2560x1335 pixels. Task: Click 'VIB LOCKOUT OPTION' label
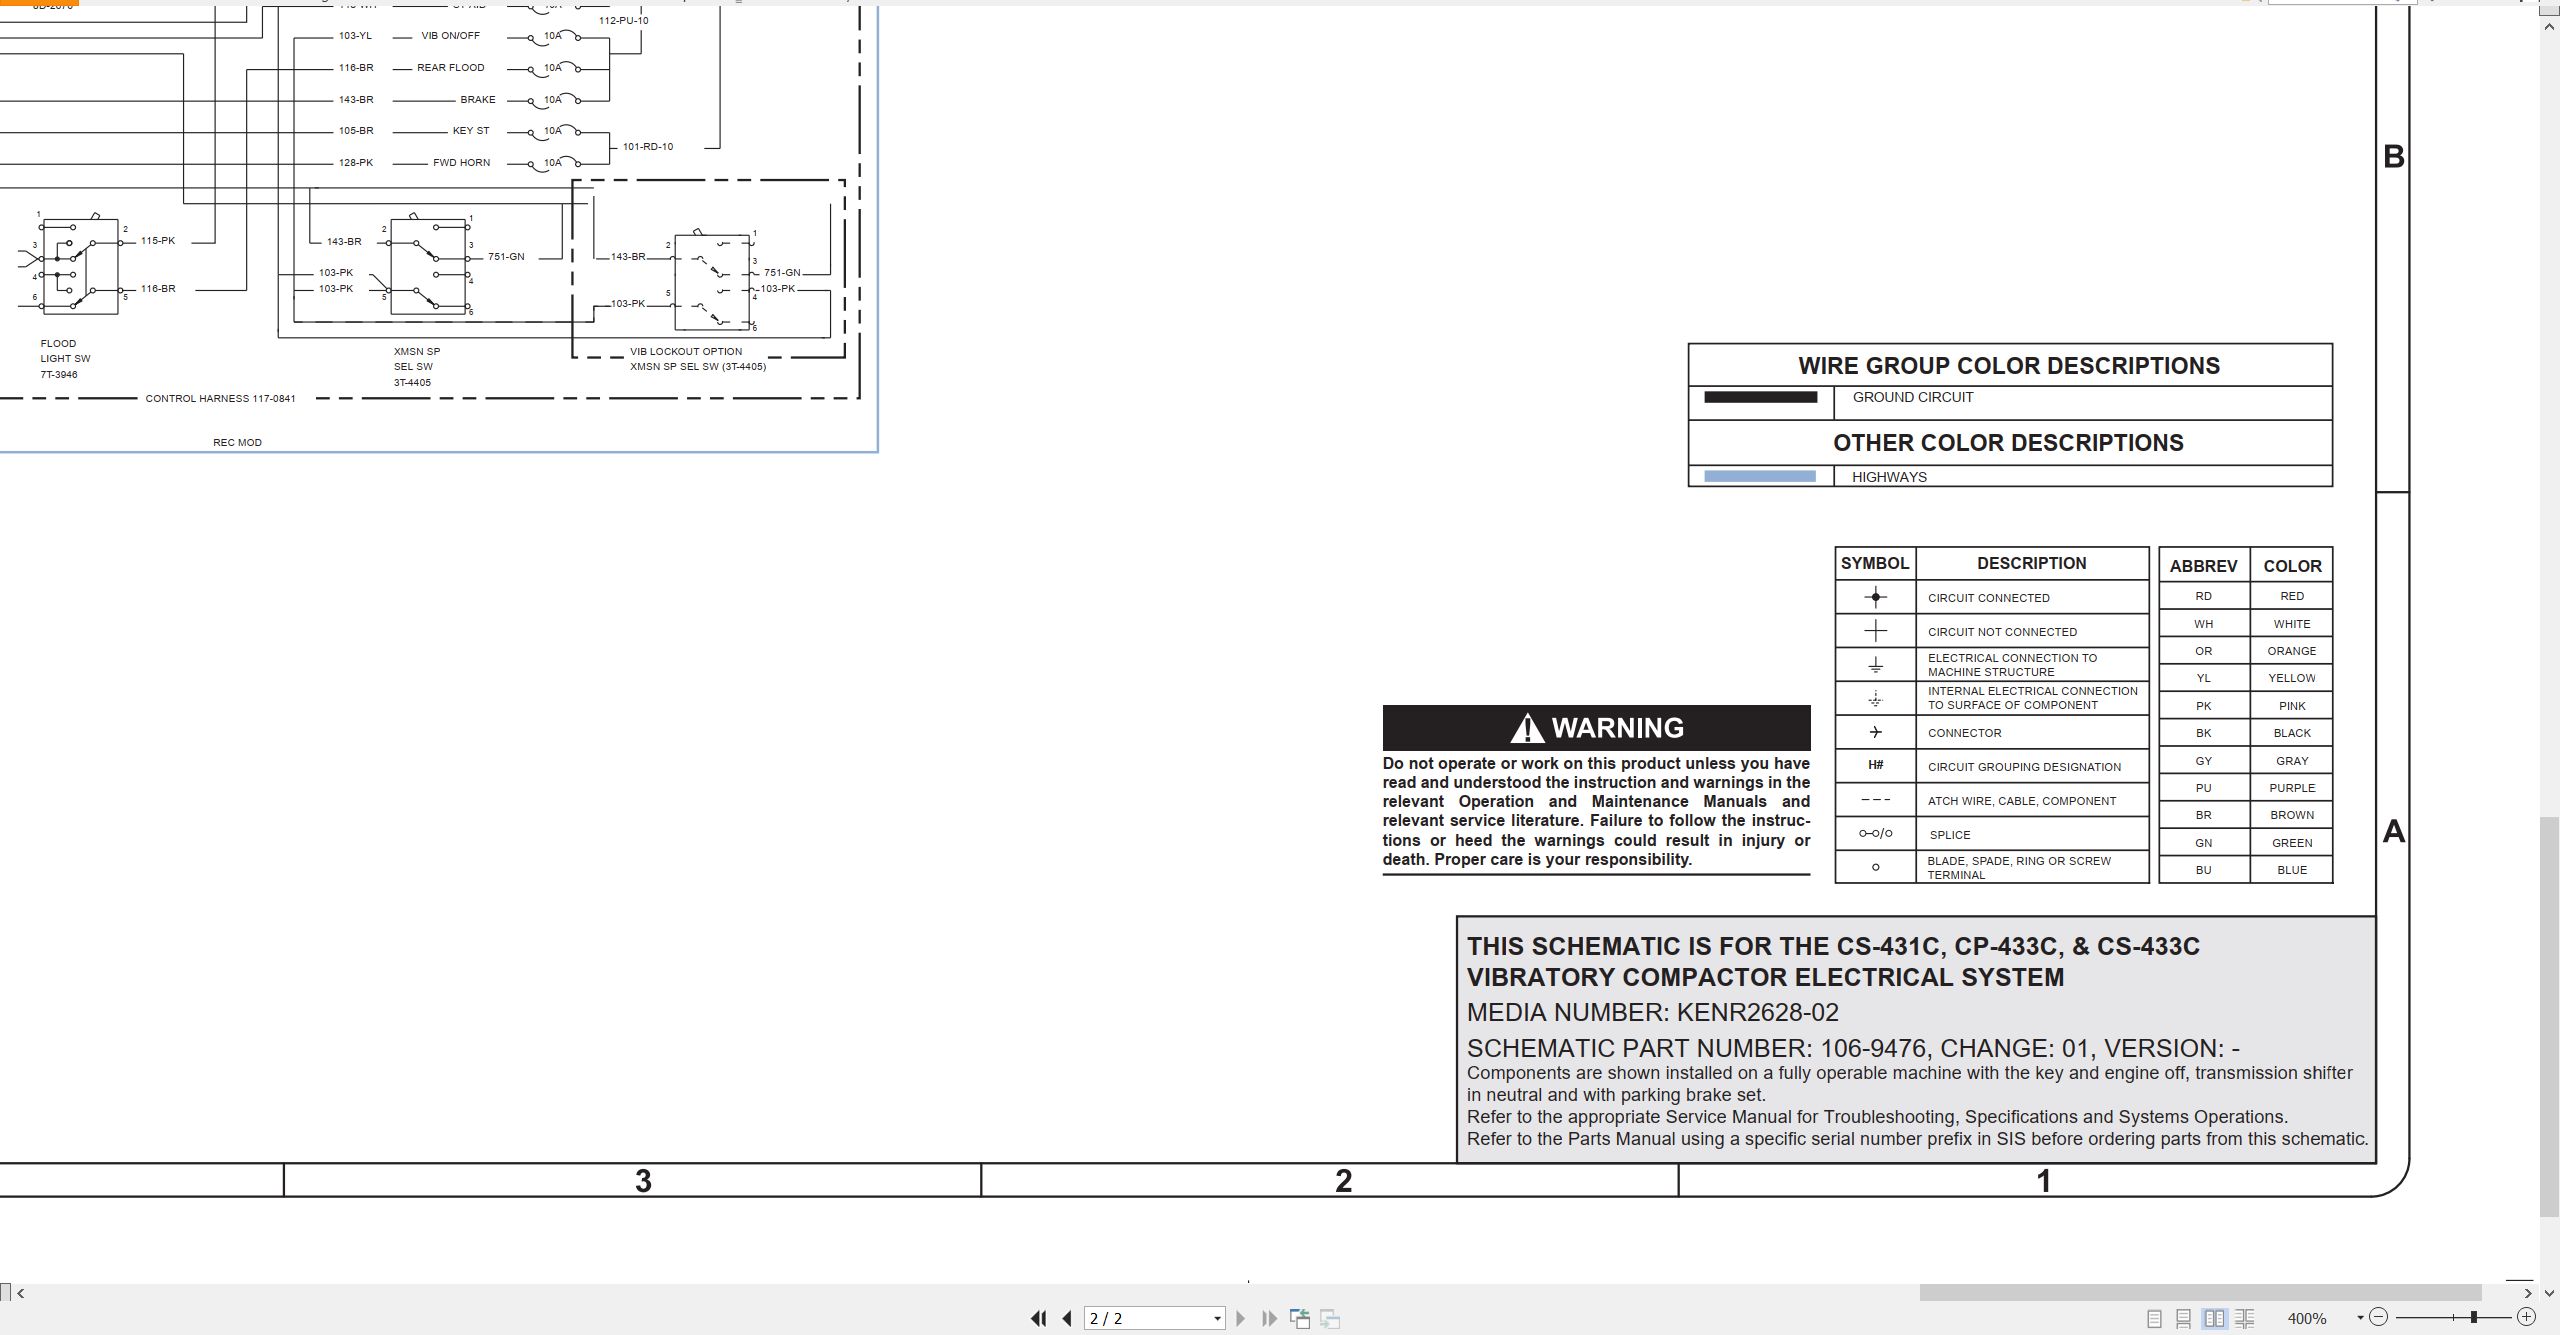click(x=686, y=352)
